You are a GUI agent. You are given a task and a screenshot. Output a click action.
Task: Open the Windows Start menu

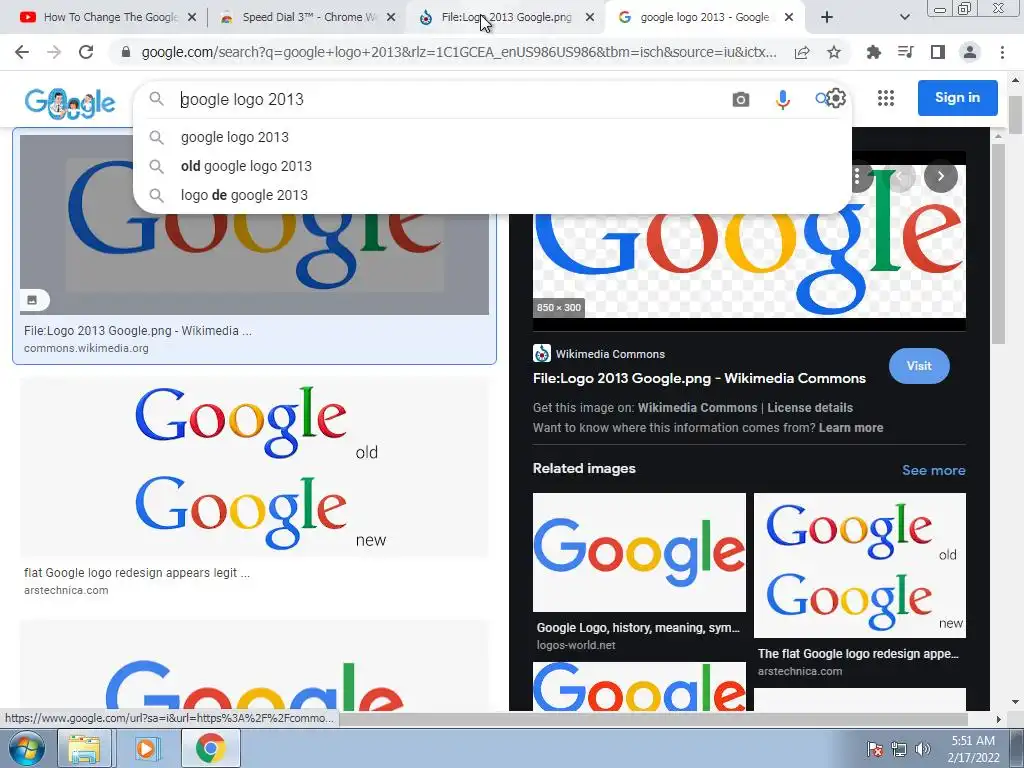point(25,748)
